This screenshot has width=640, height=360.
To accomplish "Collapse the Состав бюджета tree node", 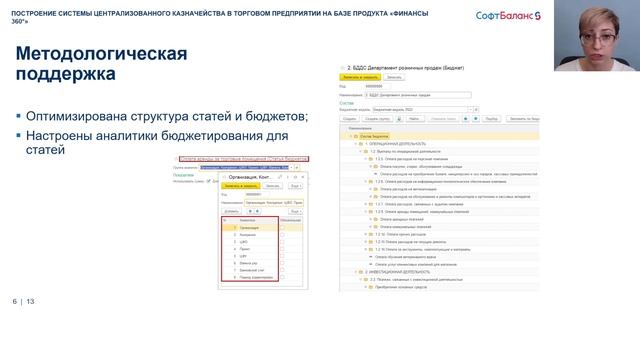I will (351, 136).
